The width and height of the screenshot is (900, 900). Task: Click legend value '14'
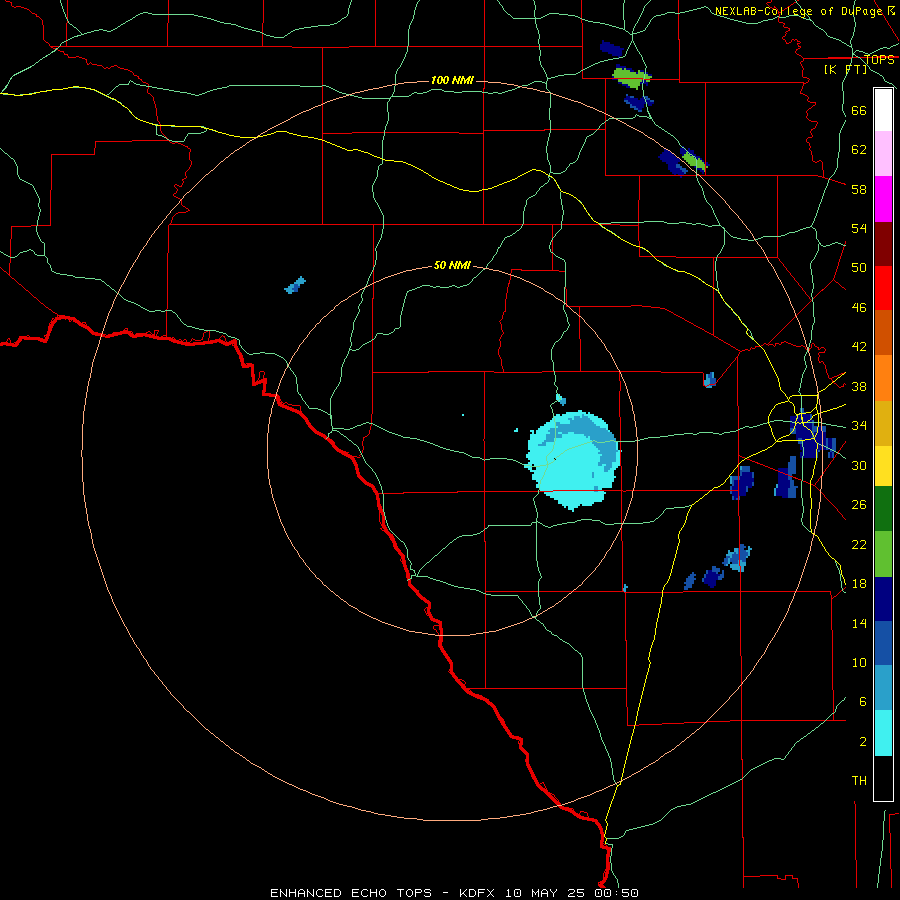coord(859,623)
